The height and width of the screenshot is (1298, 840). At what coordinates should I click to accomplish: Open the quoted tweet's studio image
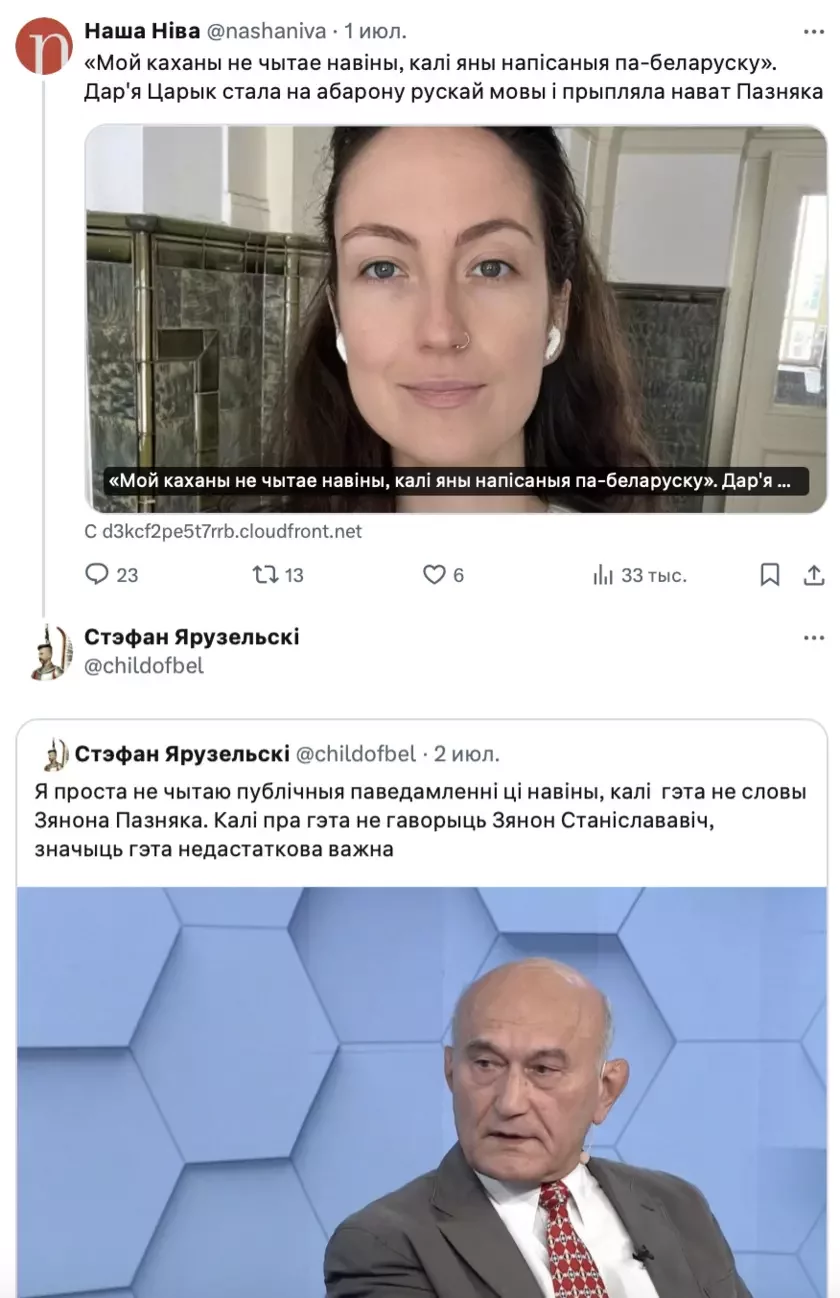421,1092
